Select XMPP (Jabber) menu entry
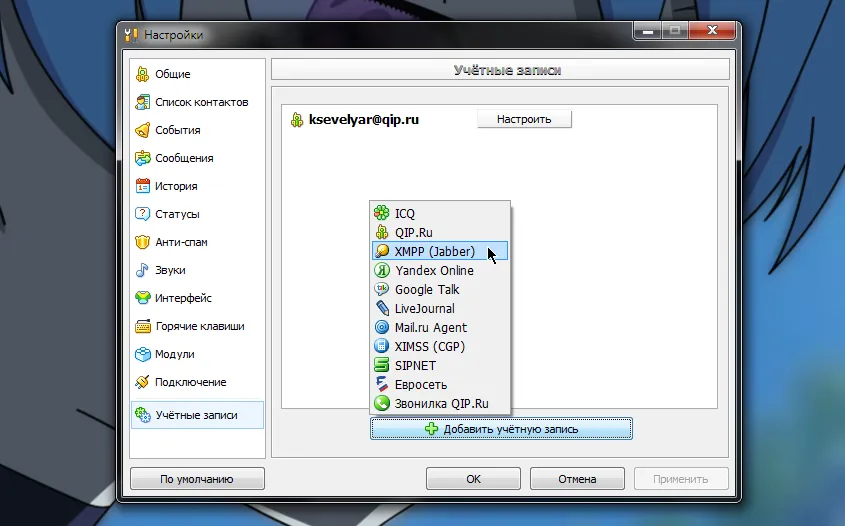 (439, 251)
